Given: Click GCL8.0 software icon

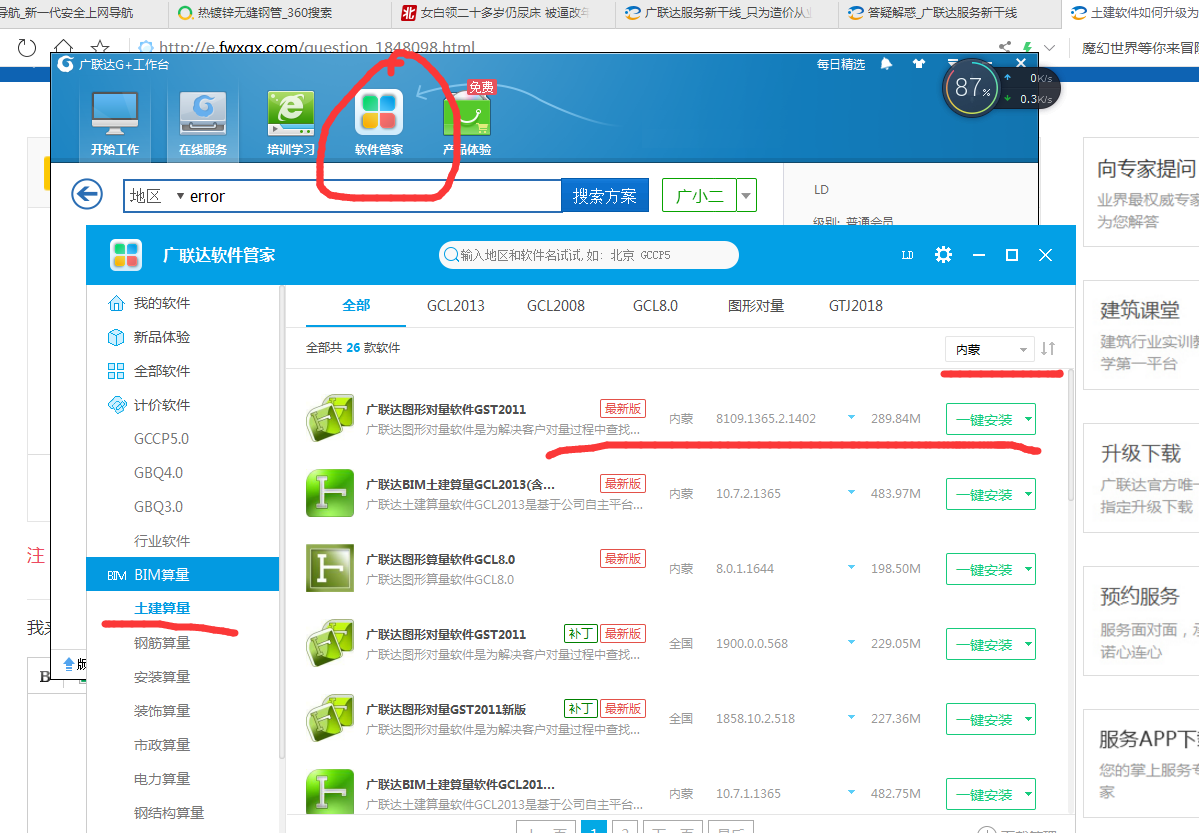Looking at the screenshot, I should pos(330,568).
